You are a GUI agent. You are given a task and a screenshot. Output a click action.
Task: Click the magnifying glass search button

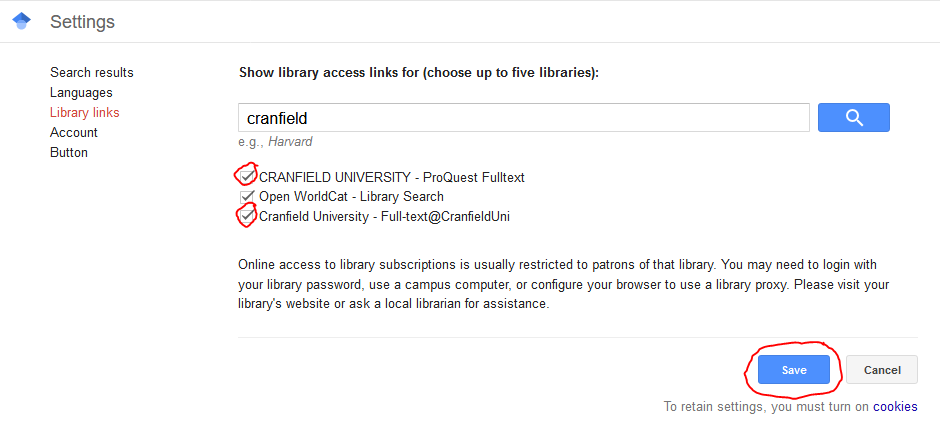853,118
